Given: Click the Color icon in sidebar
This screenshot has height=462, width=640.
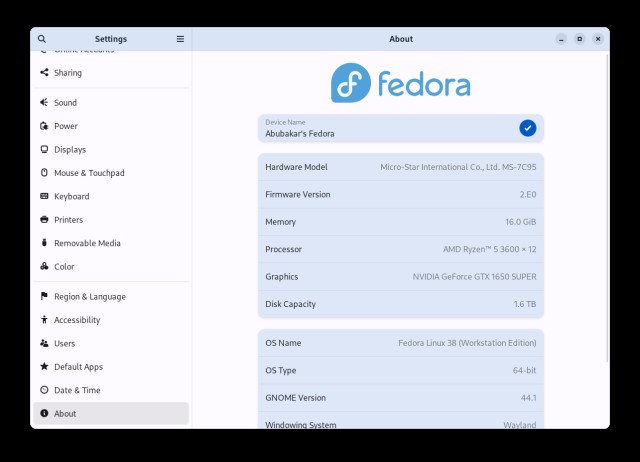Looking at the screenshot, I should click(x=44, y=266).
